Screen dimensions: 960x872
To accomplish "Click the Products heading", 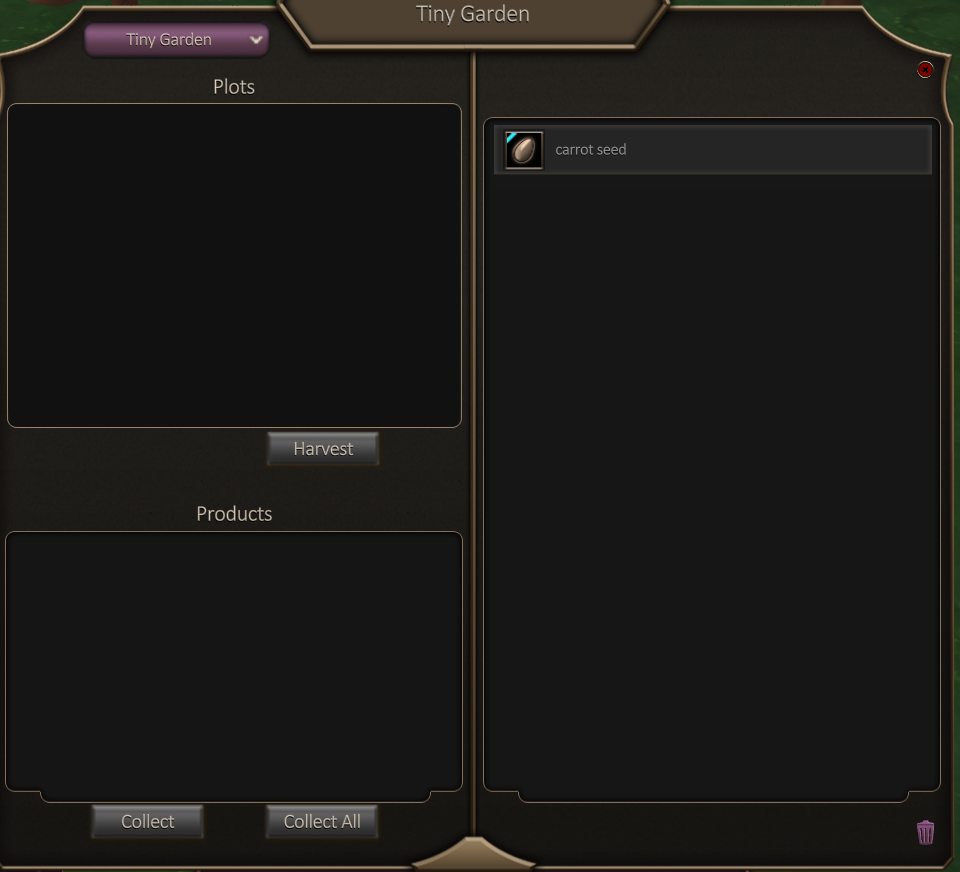I will [x=234, y=514].
